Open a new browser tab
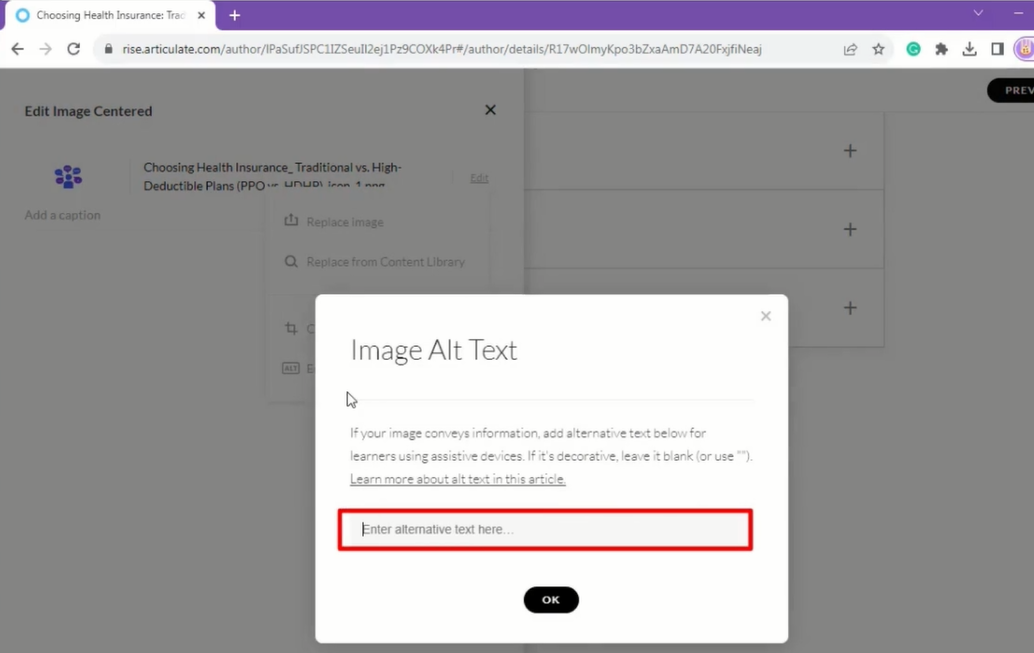 pyautogui.click(x=235, y=15)
